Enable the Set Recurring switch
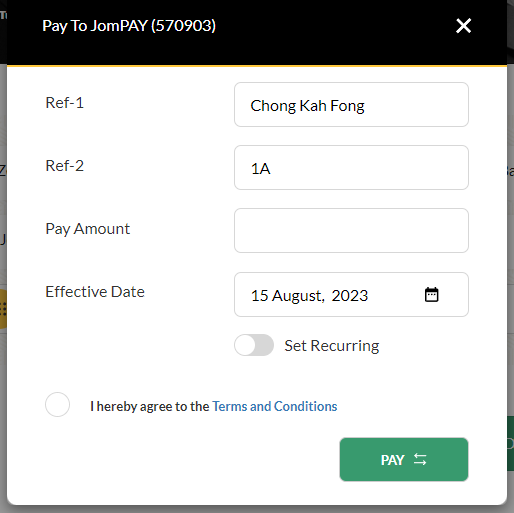Viewport: 514px width, 513px height. pyautogui.click(x=254, y=345)
